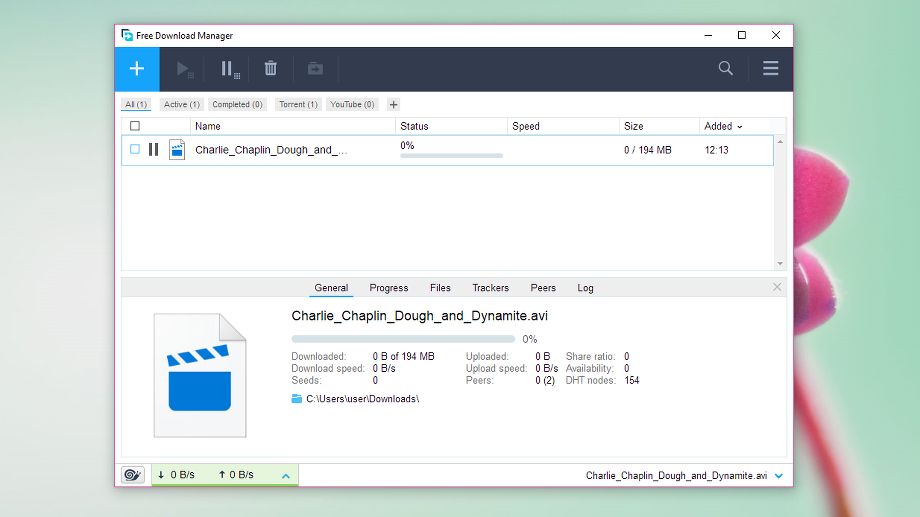This screenshot has height=517, width=920.
Task: Switch to the Trackers tab
Action: click(x=490, y=288)
